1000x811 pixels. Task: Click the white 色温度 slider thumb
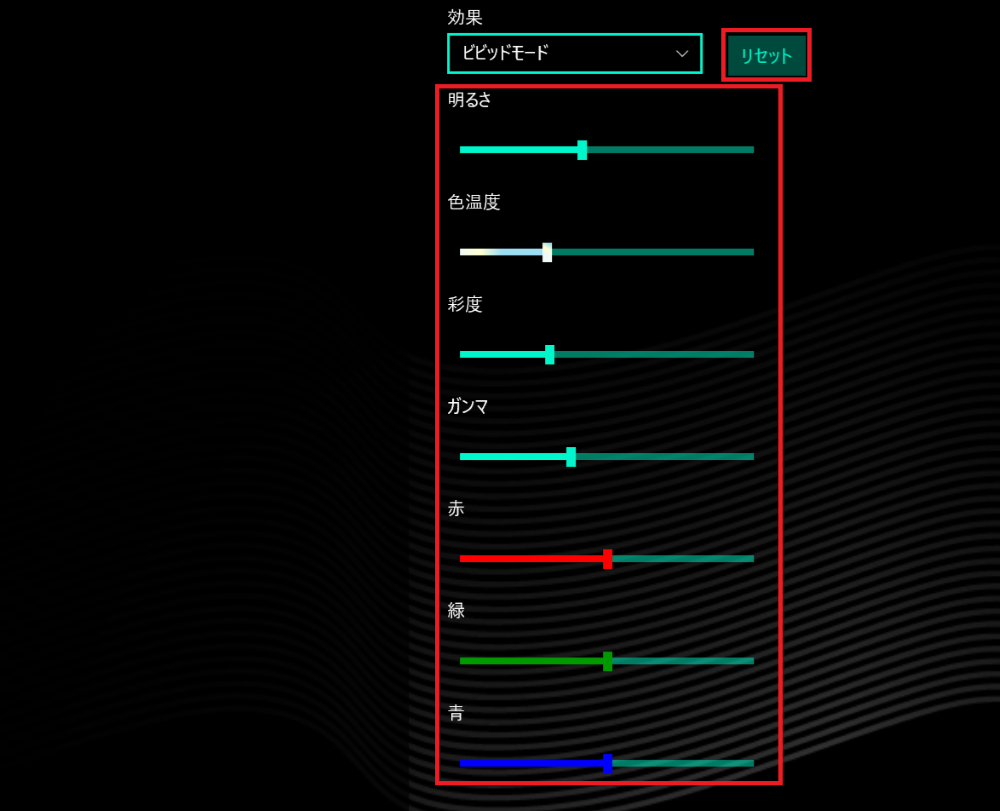[547, 252]
